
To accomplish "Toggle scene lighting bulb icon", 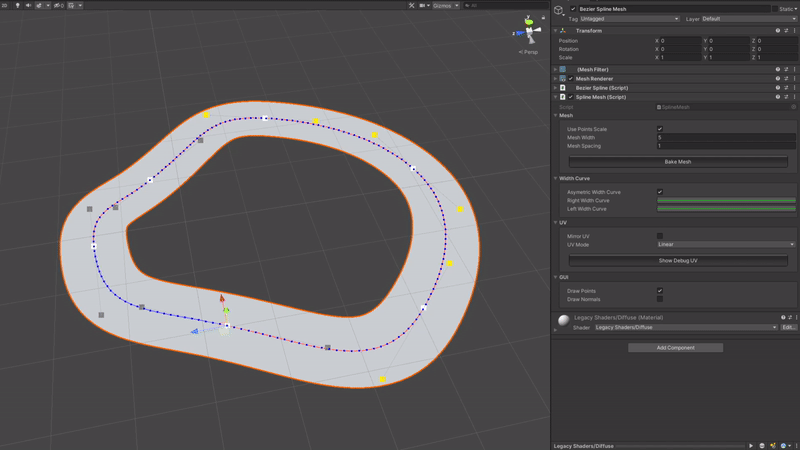I will click(x=17, y=5).
